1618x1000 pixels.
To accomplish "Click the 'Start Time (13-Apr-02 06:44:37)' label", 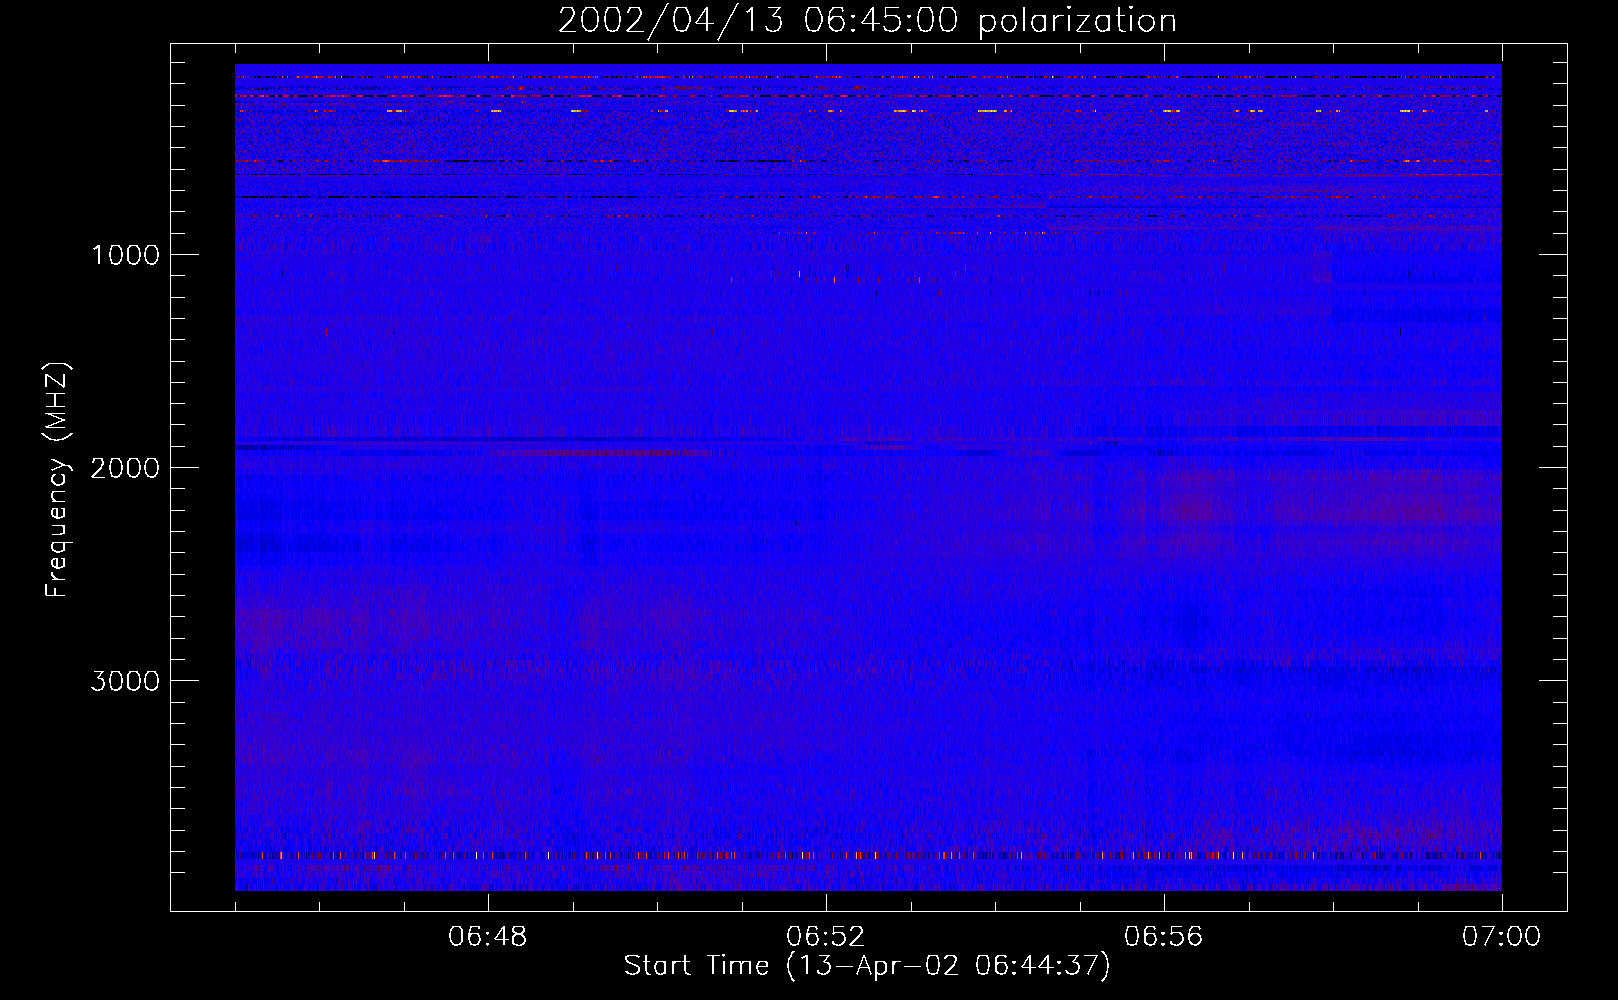I will tap(867, 965).
